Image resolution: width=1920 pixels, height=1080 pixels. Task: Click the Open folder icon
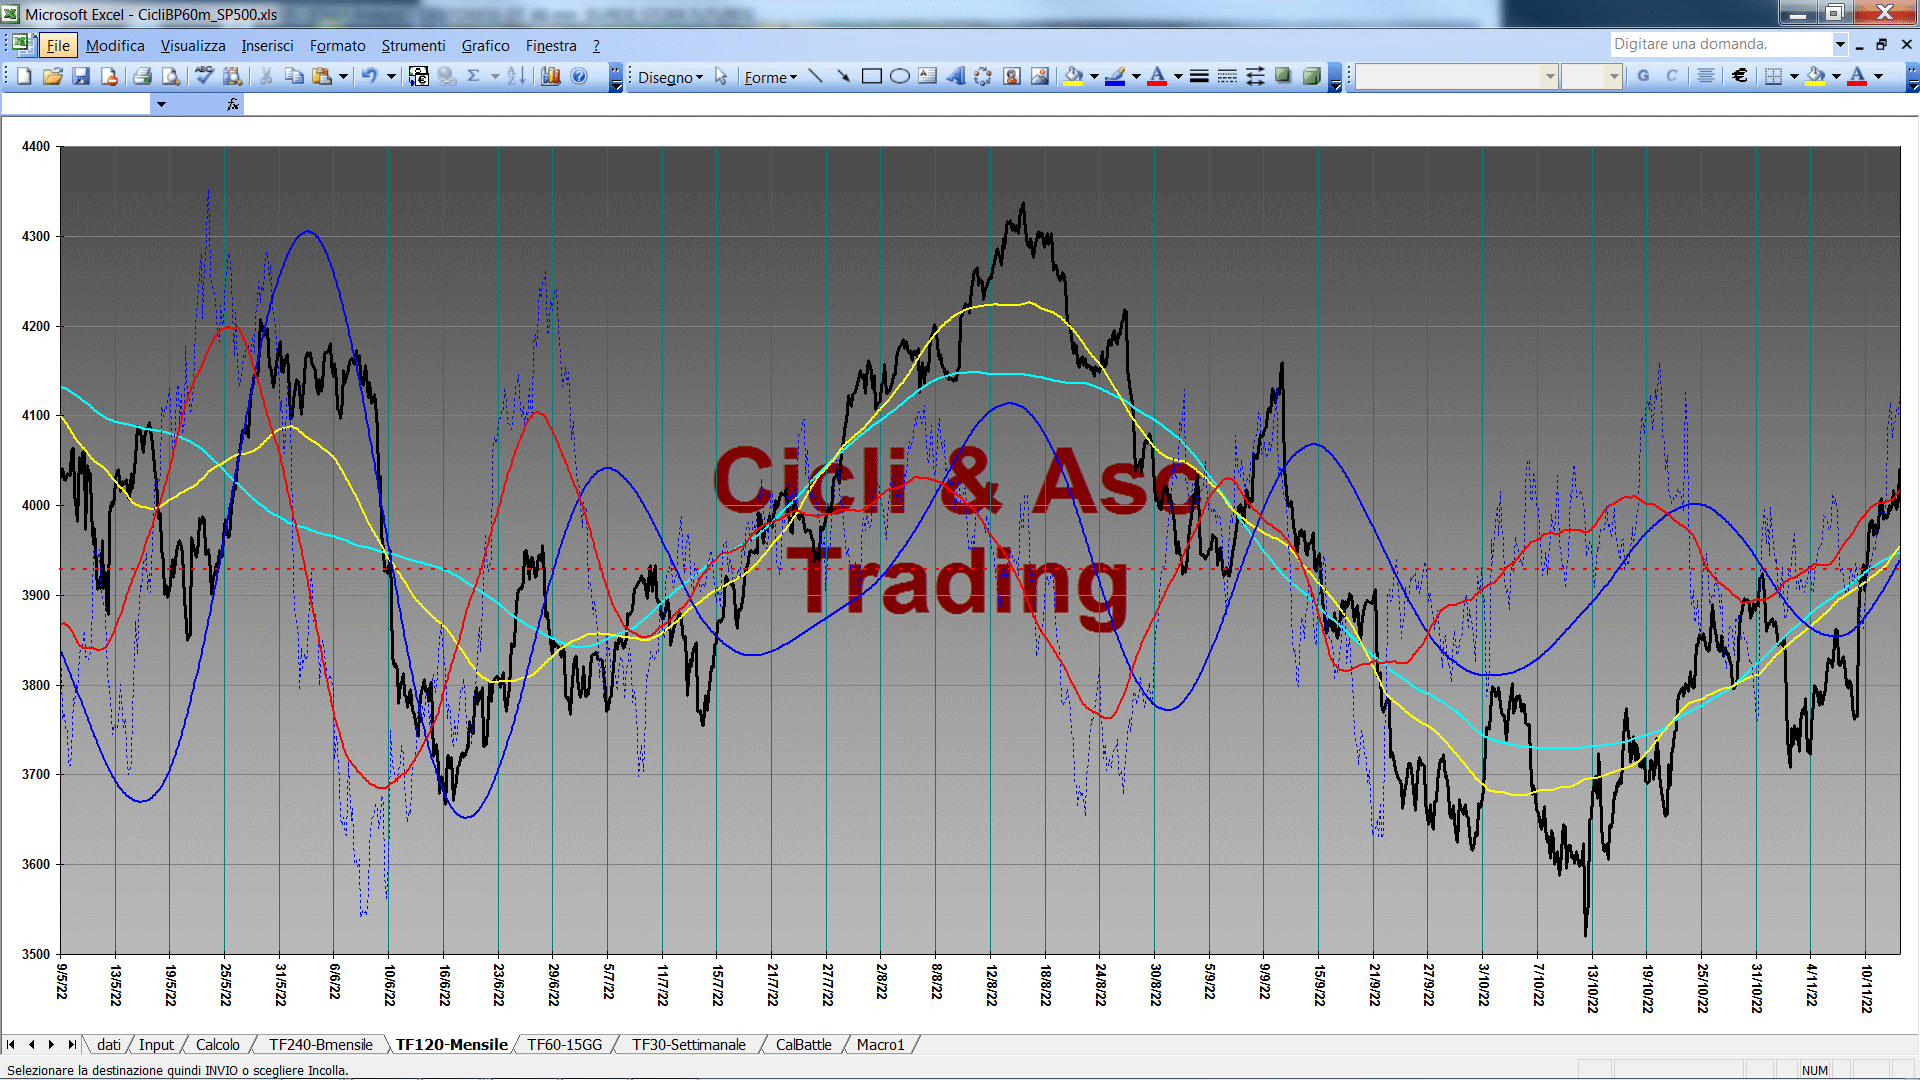(x=53, y=76)
